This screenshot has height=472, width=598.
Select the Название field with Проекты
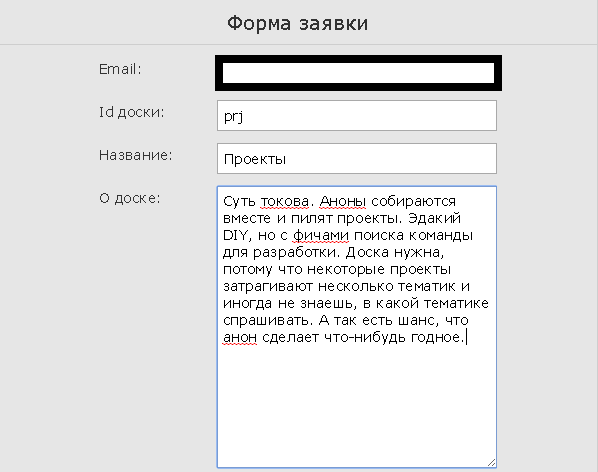coord(357,159)
